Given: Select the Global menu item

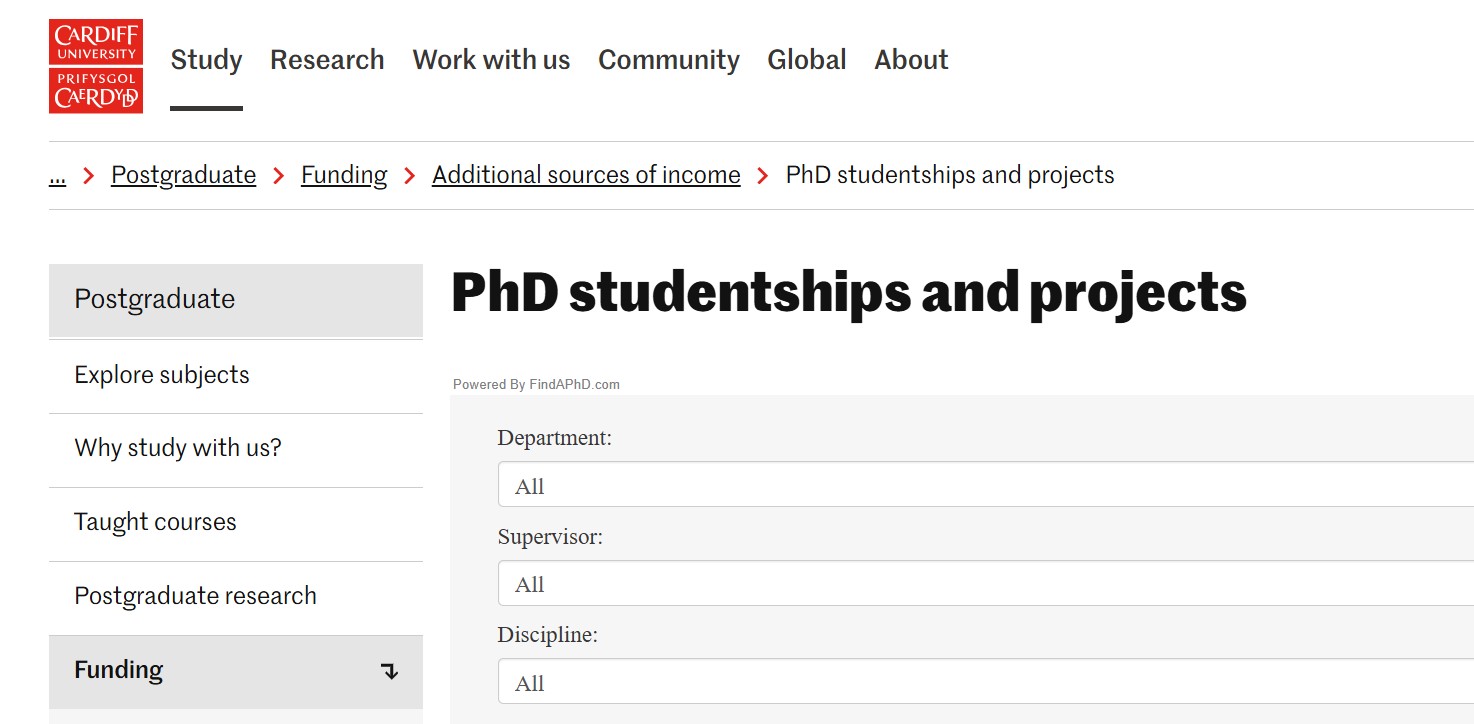Looking at the screenshot, I should click(806, 60).
